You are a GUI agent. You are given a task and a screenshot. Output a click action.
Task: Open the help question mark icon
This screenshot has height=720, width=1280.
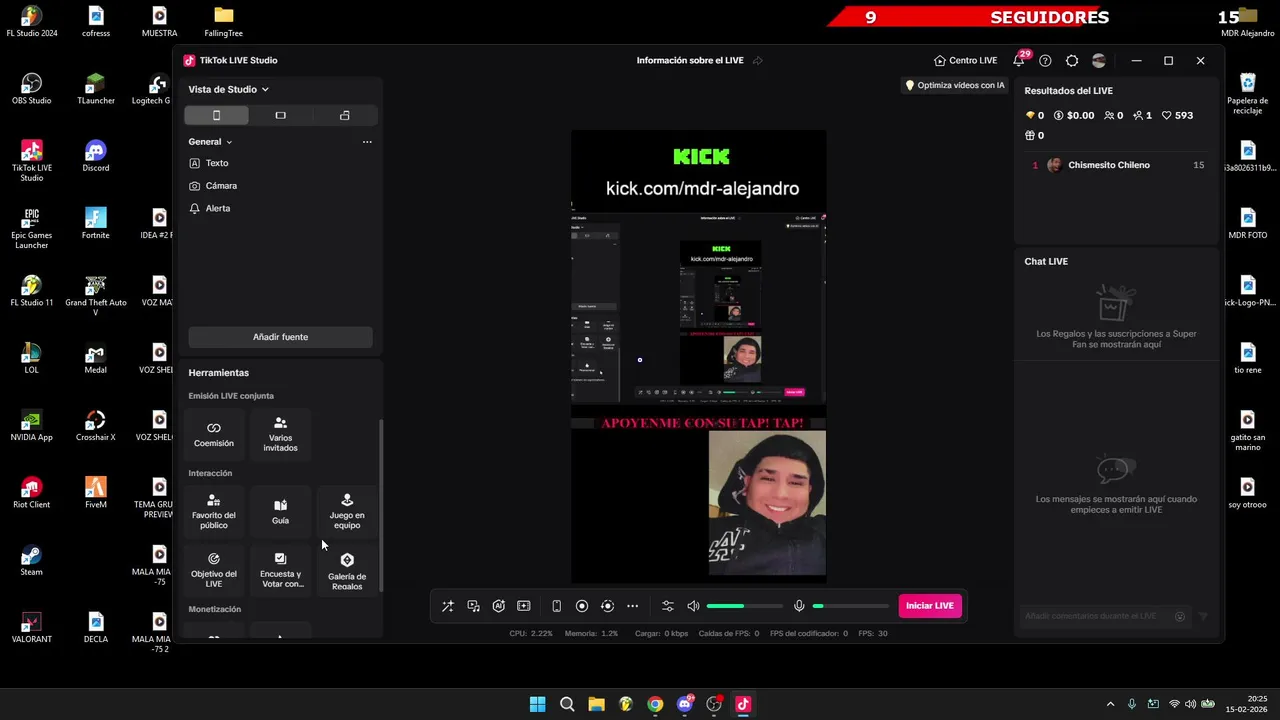(x=1045, y=60)
